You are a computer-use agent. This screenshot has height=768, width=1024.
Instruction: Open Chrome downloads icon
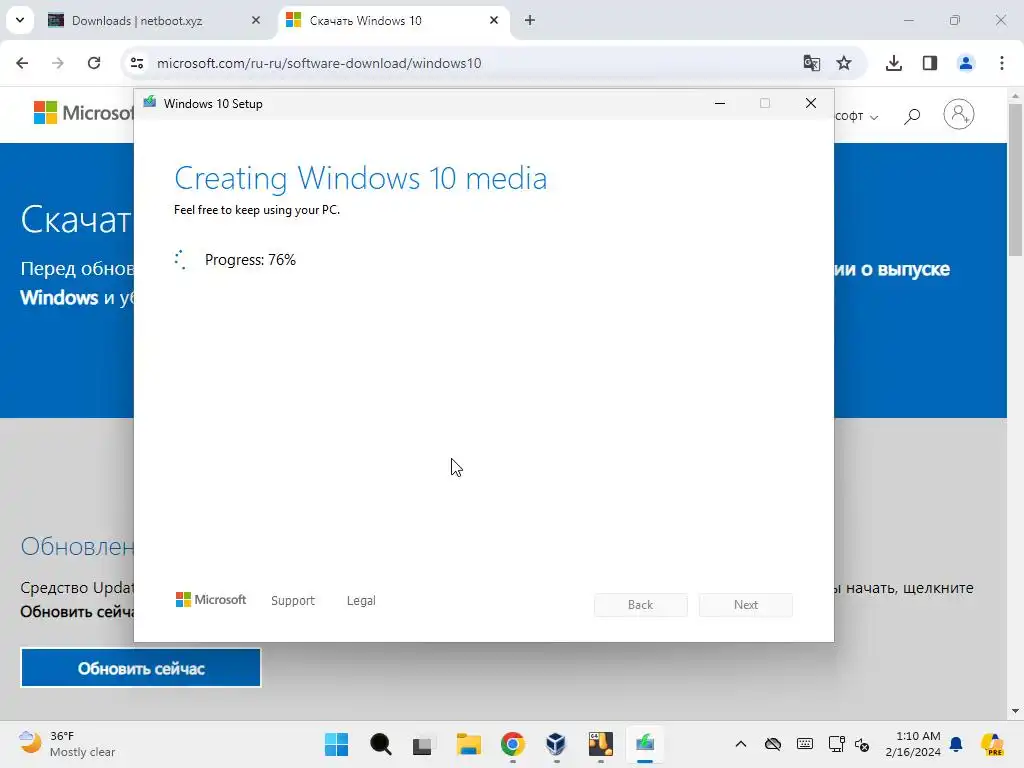pos(894,63)
